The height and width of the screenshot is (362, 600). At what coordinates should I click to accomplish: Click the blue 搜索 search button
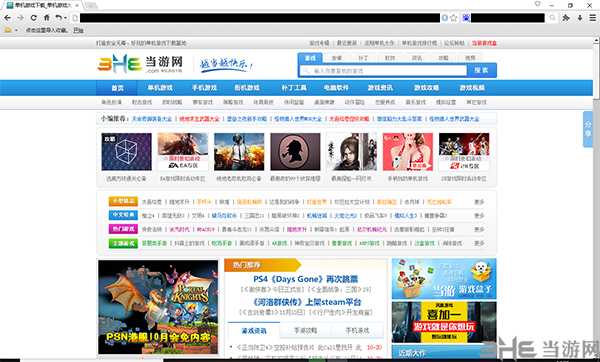(x=481, y=70)
